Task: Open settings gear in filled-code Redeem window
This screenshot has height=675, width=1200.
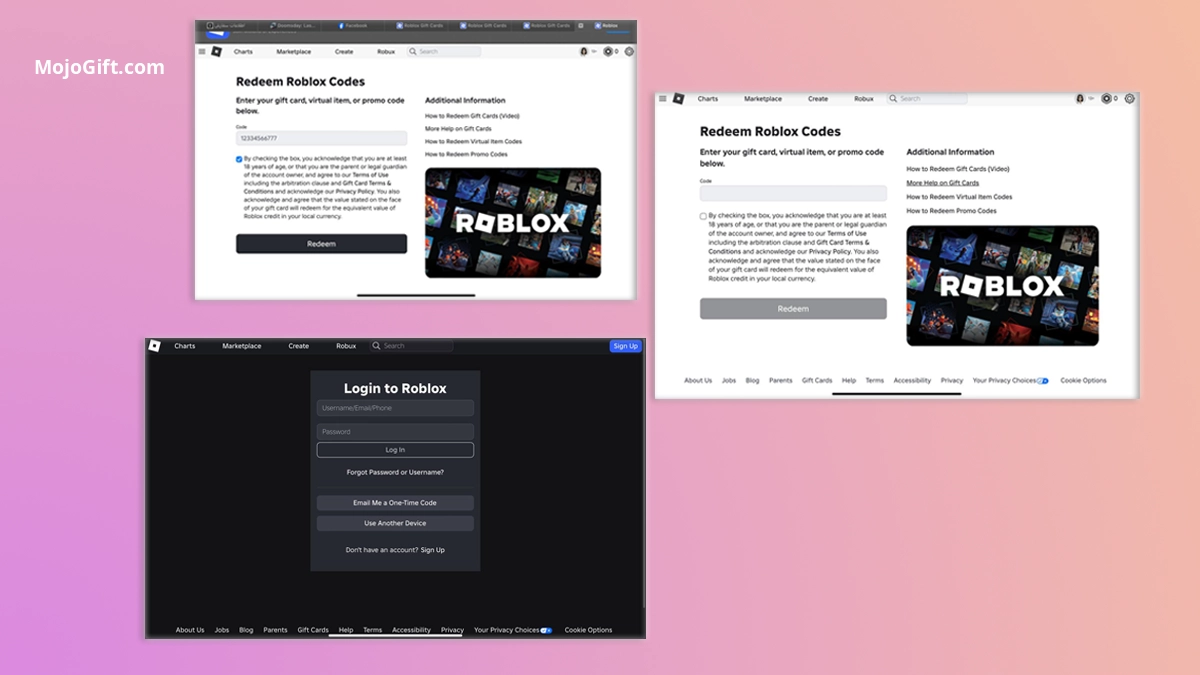Action: pyautogui.click(x=629, y=51)
